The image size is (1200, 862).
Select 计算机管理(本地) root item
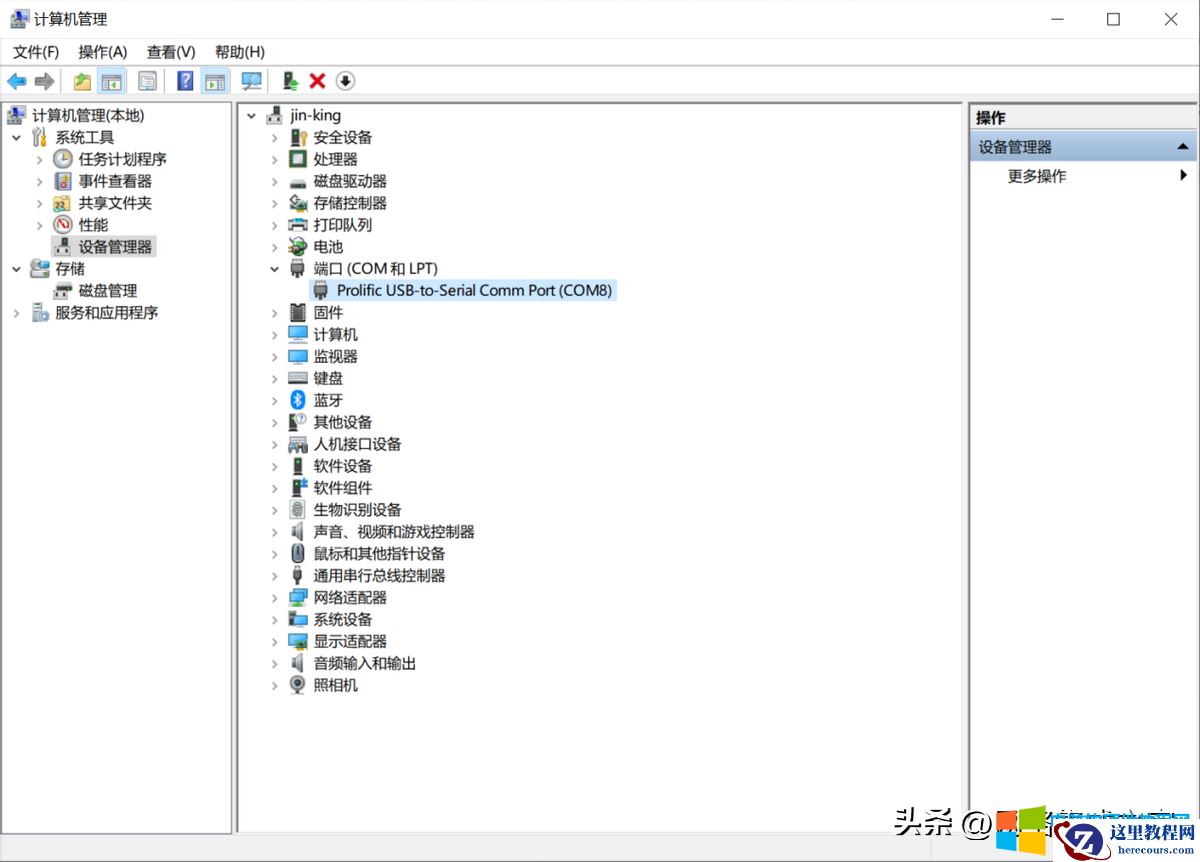(x=88, y=116)
